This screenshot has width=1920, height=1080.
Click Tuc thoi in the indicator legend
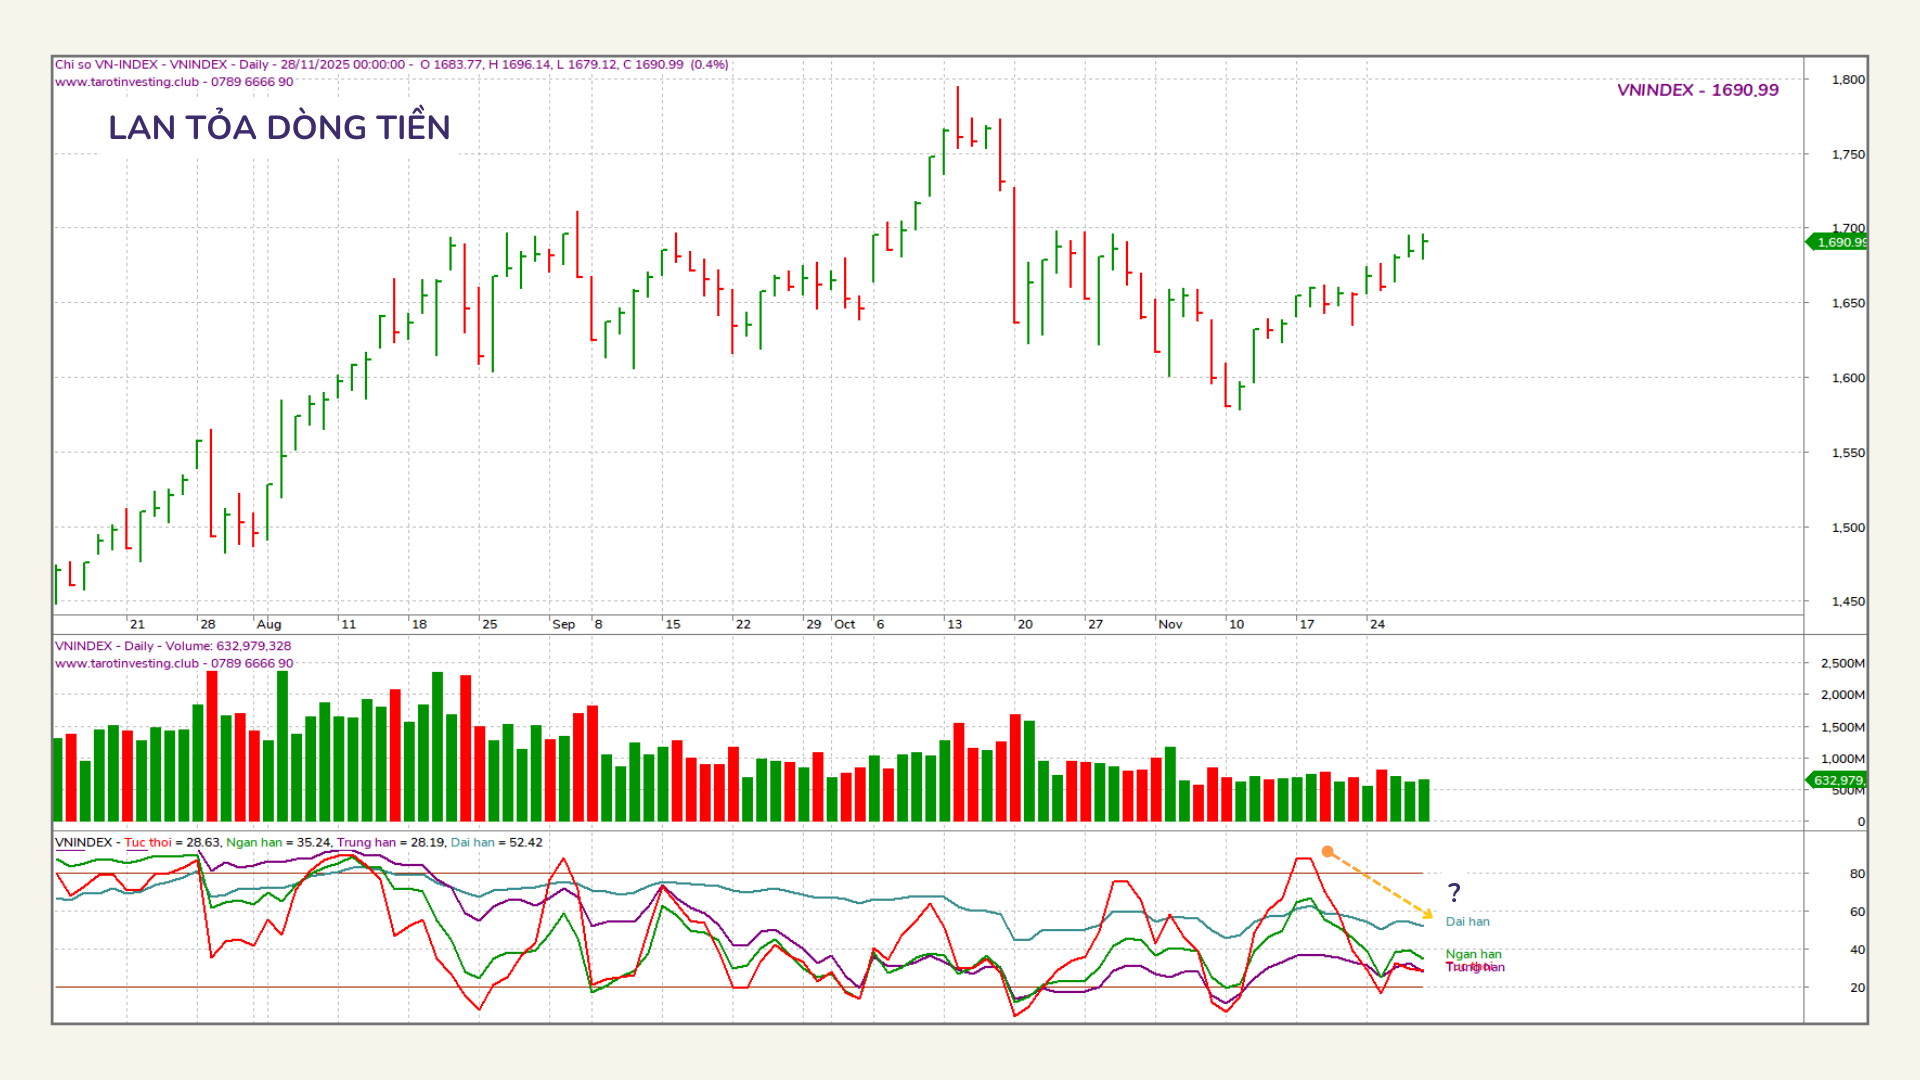[x=147, y=843]
